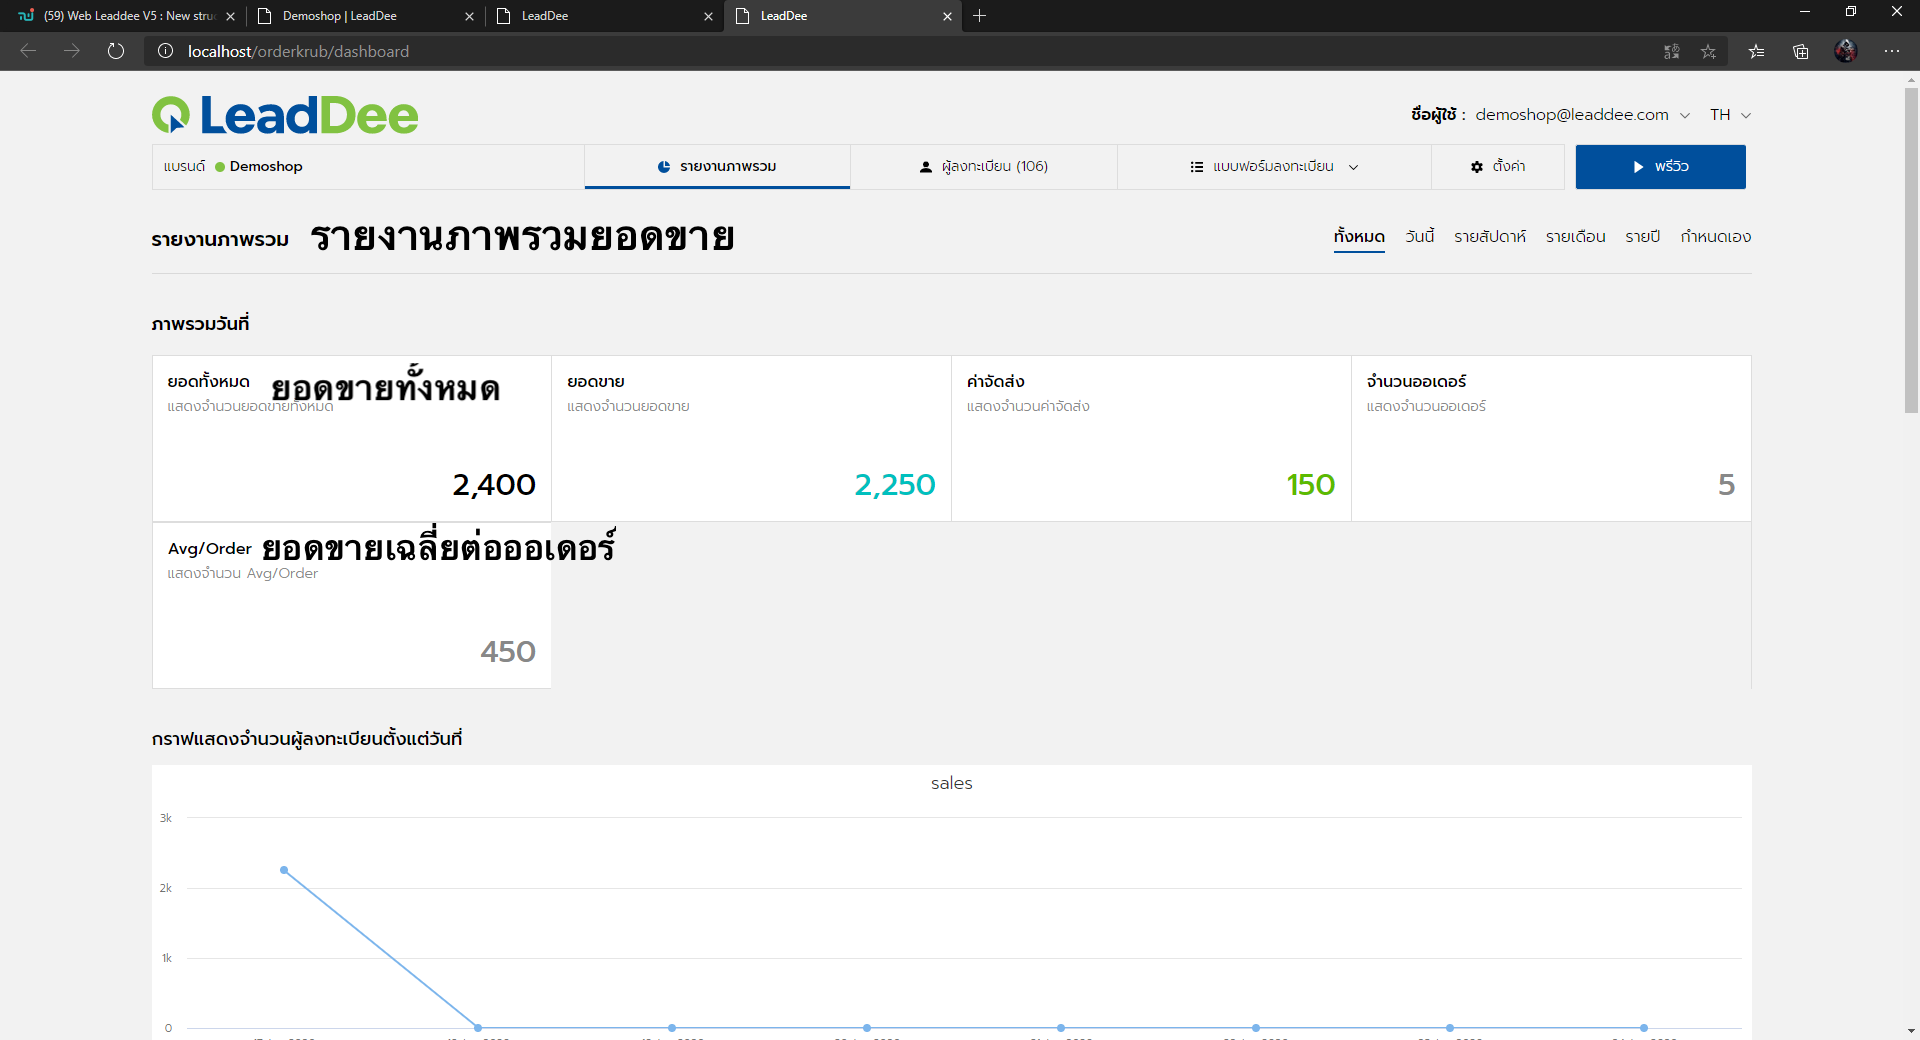Viewport: 1920px width, 1040px height.
Task: Open the ผู้ลงทะเบียน (106) tab
Action: [984, 167]
